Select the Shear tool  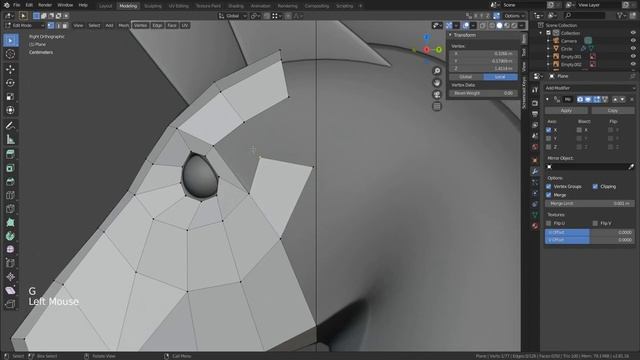[x=11, y=291]
